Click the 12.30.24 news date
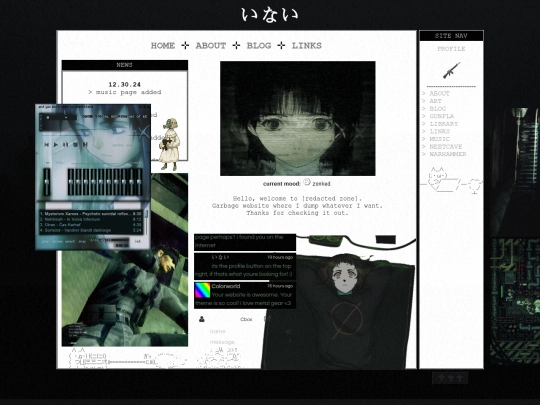The width and height of the screenshot is (540, 405). point(125,84)
